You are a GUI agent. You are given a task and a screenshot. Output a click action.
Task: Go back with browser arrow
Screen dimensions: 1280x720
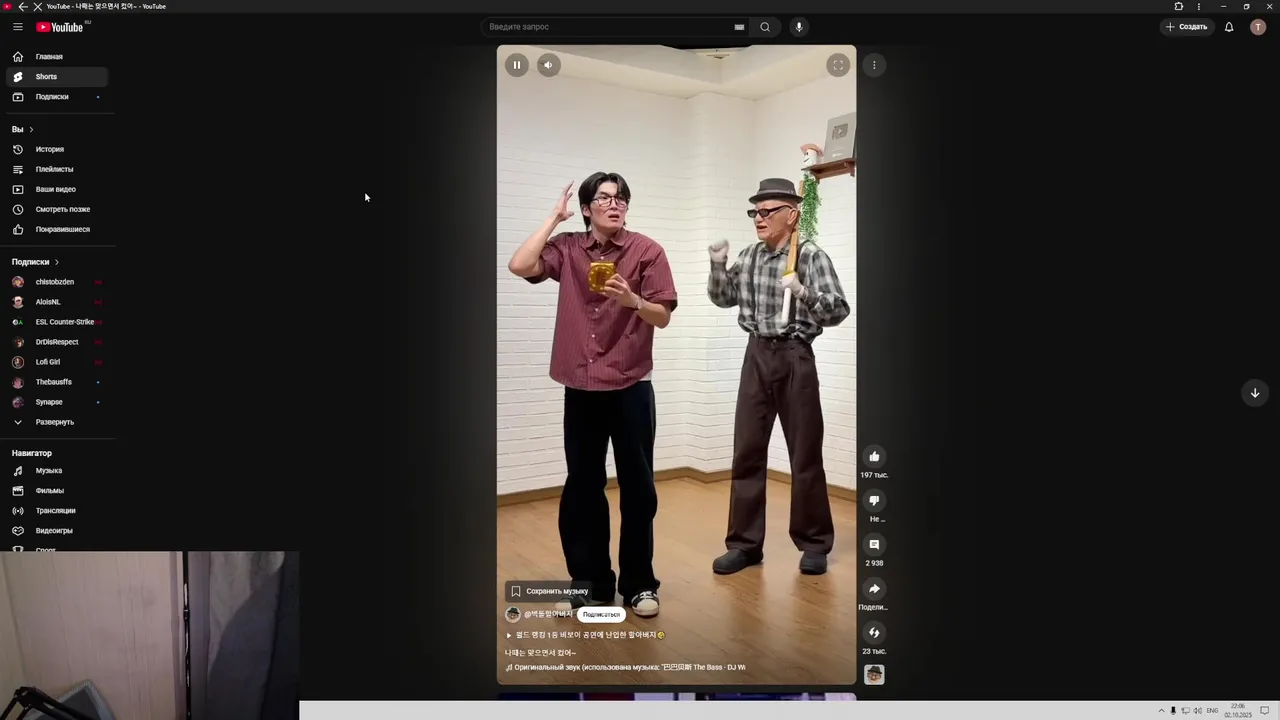23,6
